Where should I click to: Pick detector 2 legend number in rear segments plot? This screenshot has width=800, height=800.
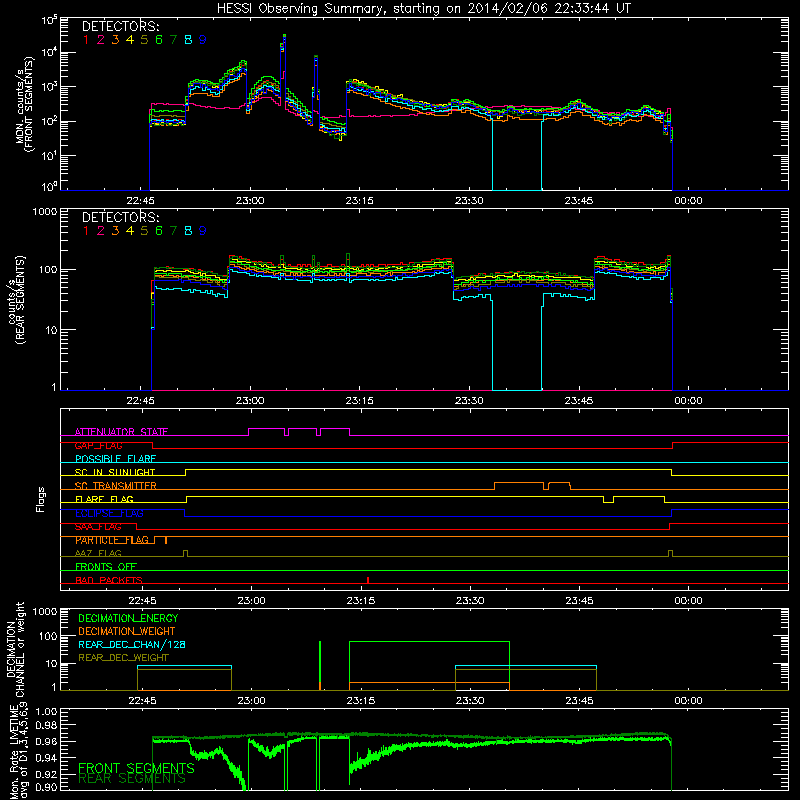(x=101, y=231)
